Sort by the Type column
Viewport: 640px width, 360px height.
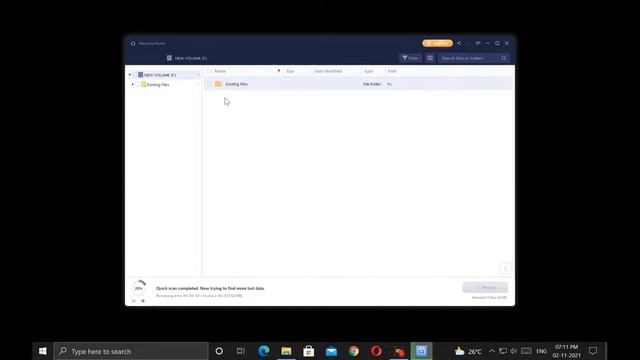coord(369,71)
